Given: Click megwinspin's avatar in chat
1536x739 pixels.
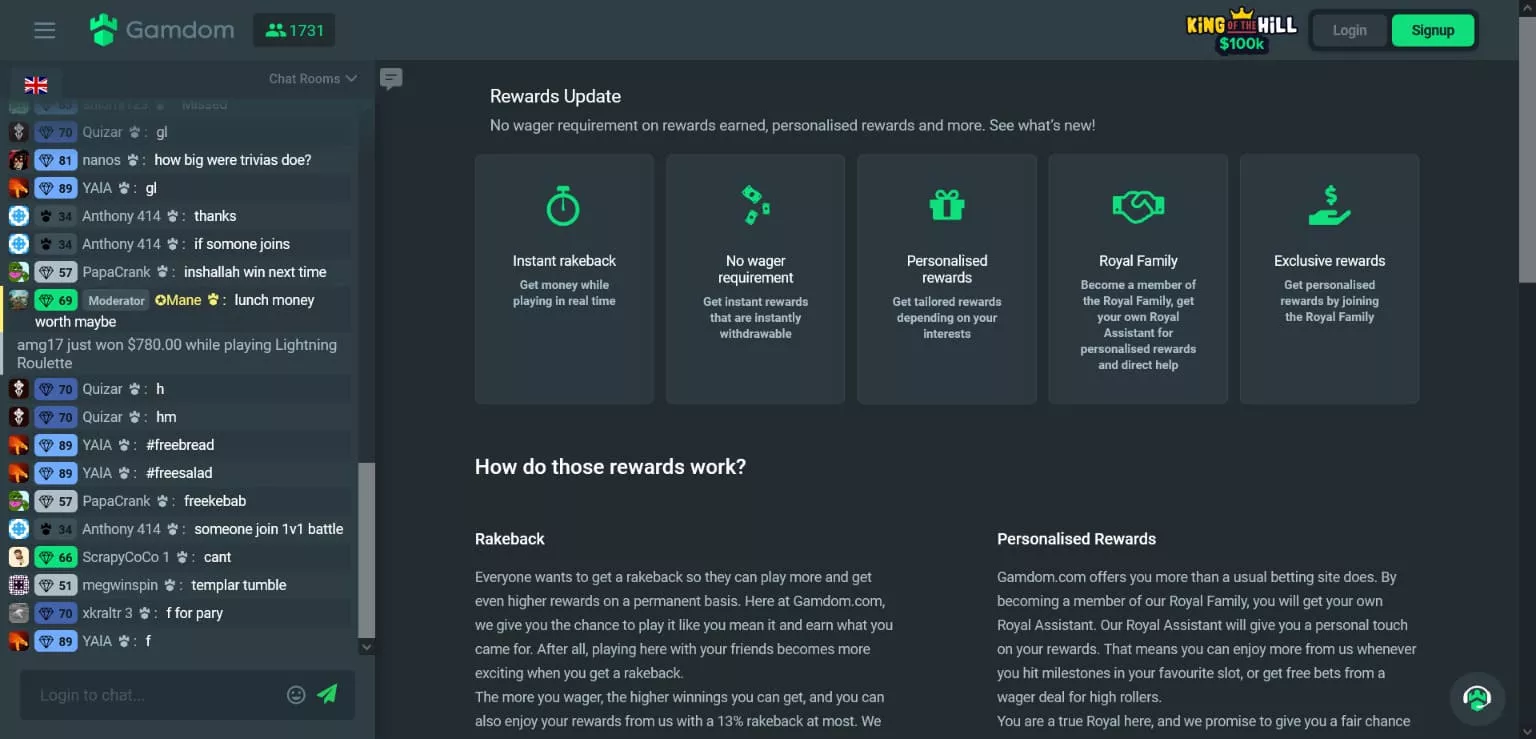Looking at the screenshot, I should point(18,585).
